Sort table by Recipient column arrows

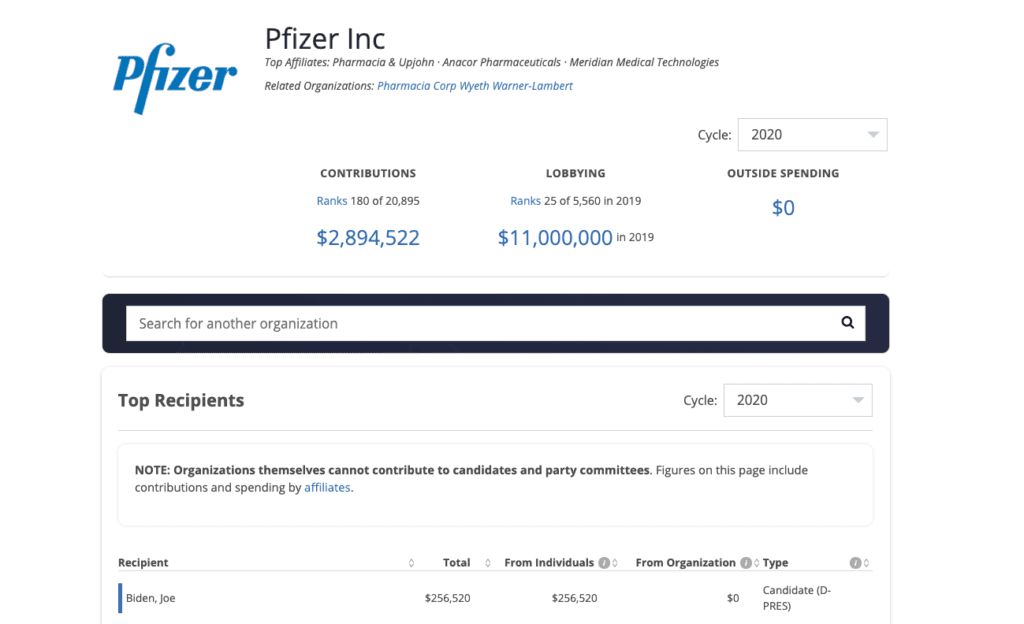point(411,563)
